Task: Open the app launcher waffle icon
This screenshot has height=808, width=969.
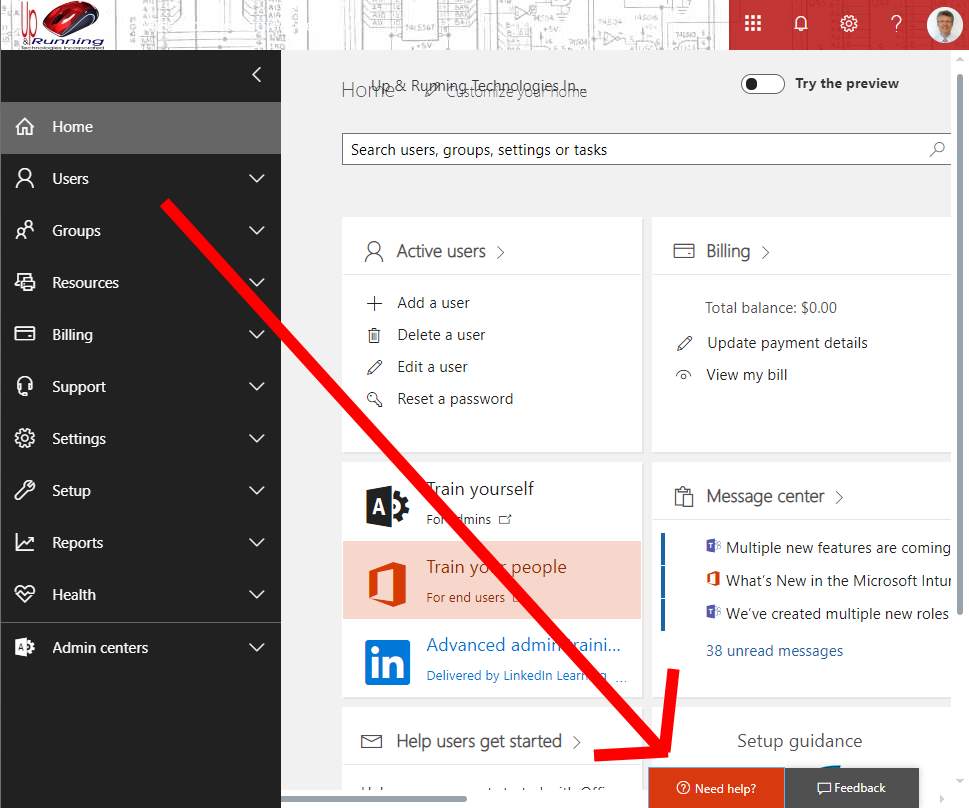Action: 753,24
